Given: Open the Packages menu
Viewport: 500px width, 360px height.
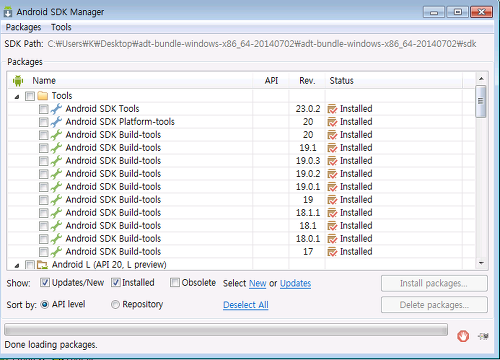Looking at the screenshot, I should pos(23,27).
